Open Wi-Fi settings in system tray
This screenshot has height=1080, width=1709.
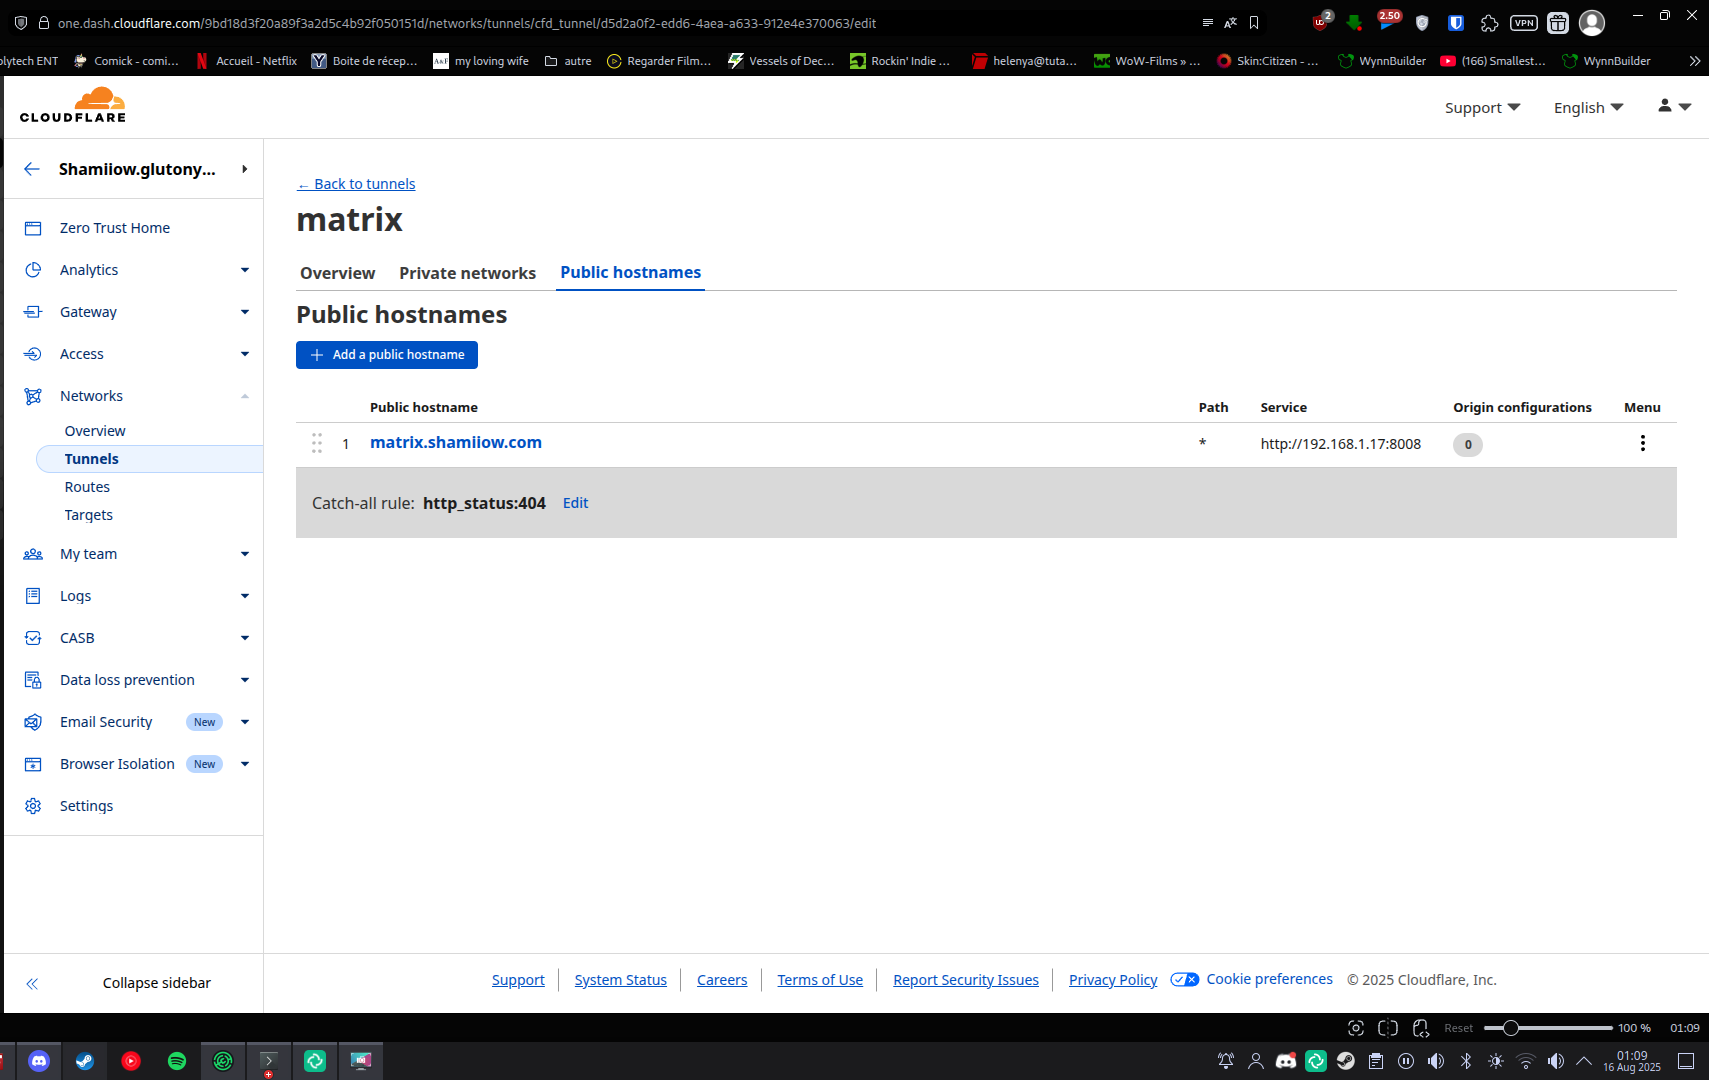tap(1526, 1061)
